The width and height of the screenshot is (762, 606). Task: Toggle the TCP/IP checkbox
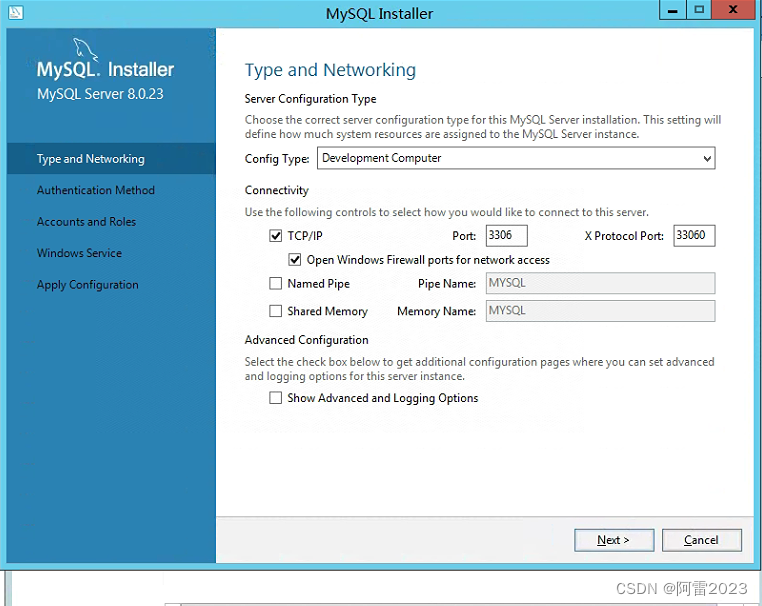pos(276,236)
